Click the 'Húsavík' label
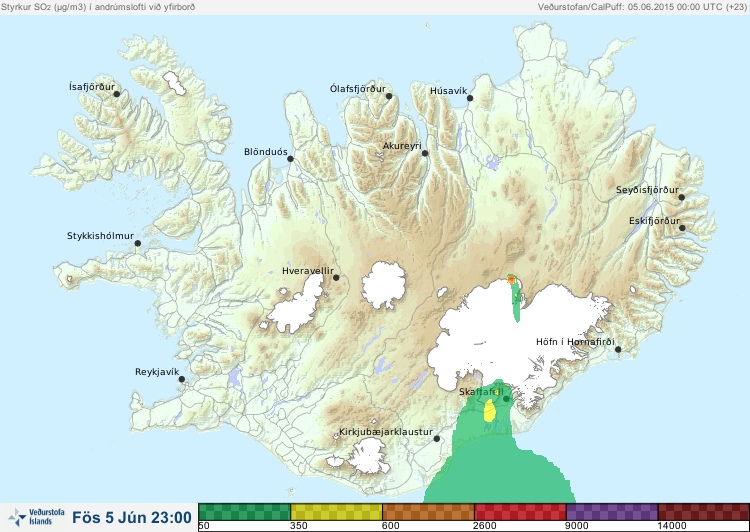Image resolution: width=750 pixels, height=532 pixels. (x=449, y=91)
